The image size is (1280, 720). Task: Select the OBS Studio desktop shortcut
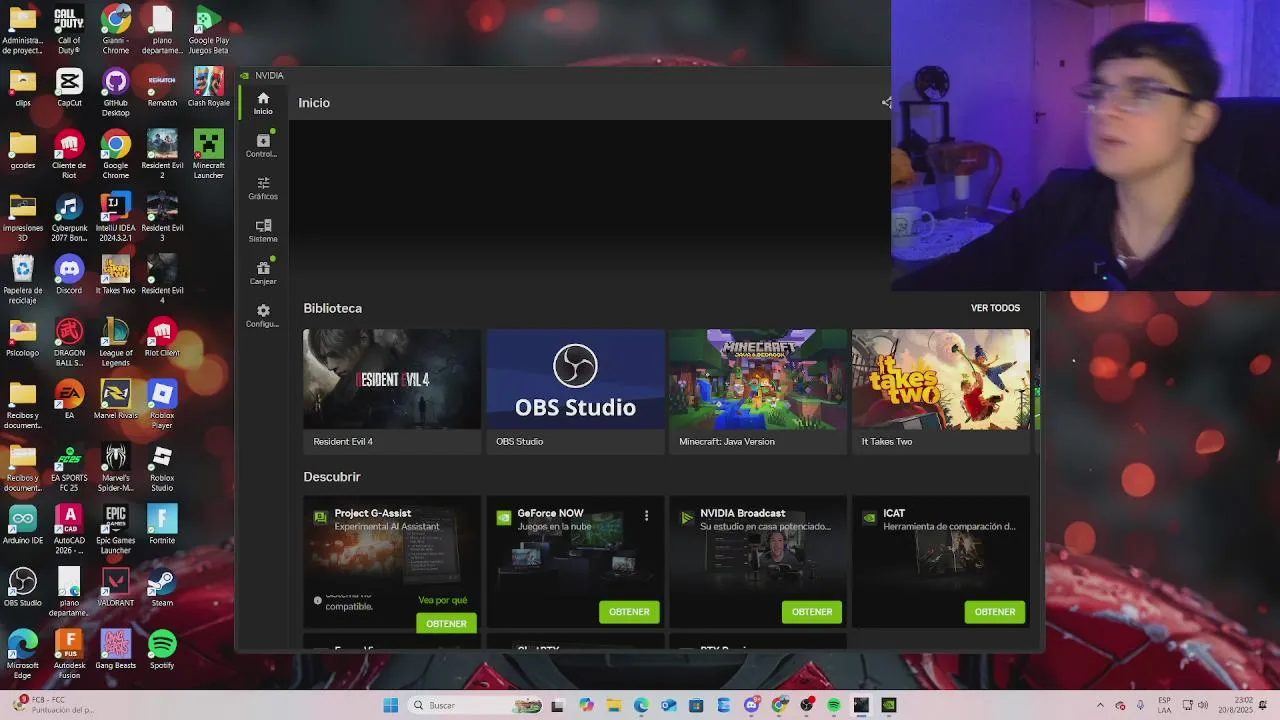click(x=23, y=588)
